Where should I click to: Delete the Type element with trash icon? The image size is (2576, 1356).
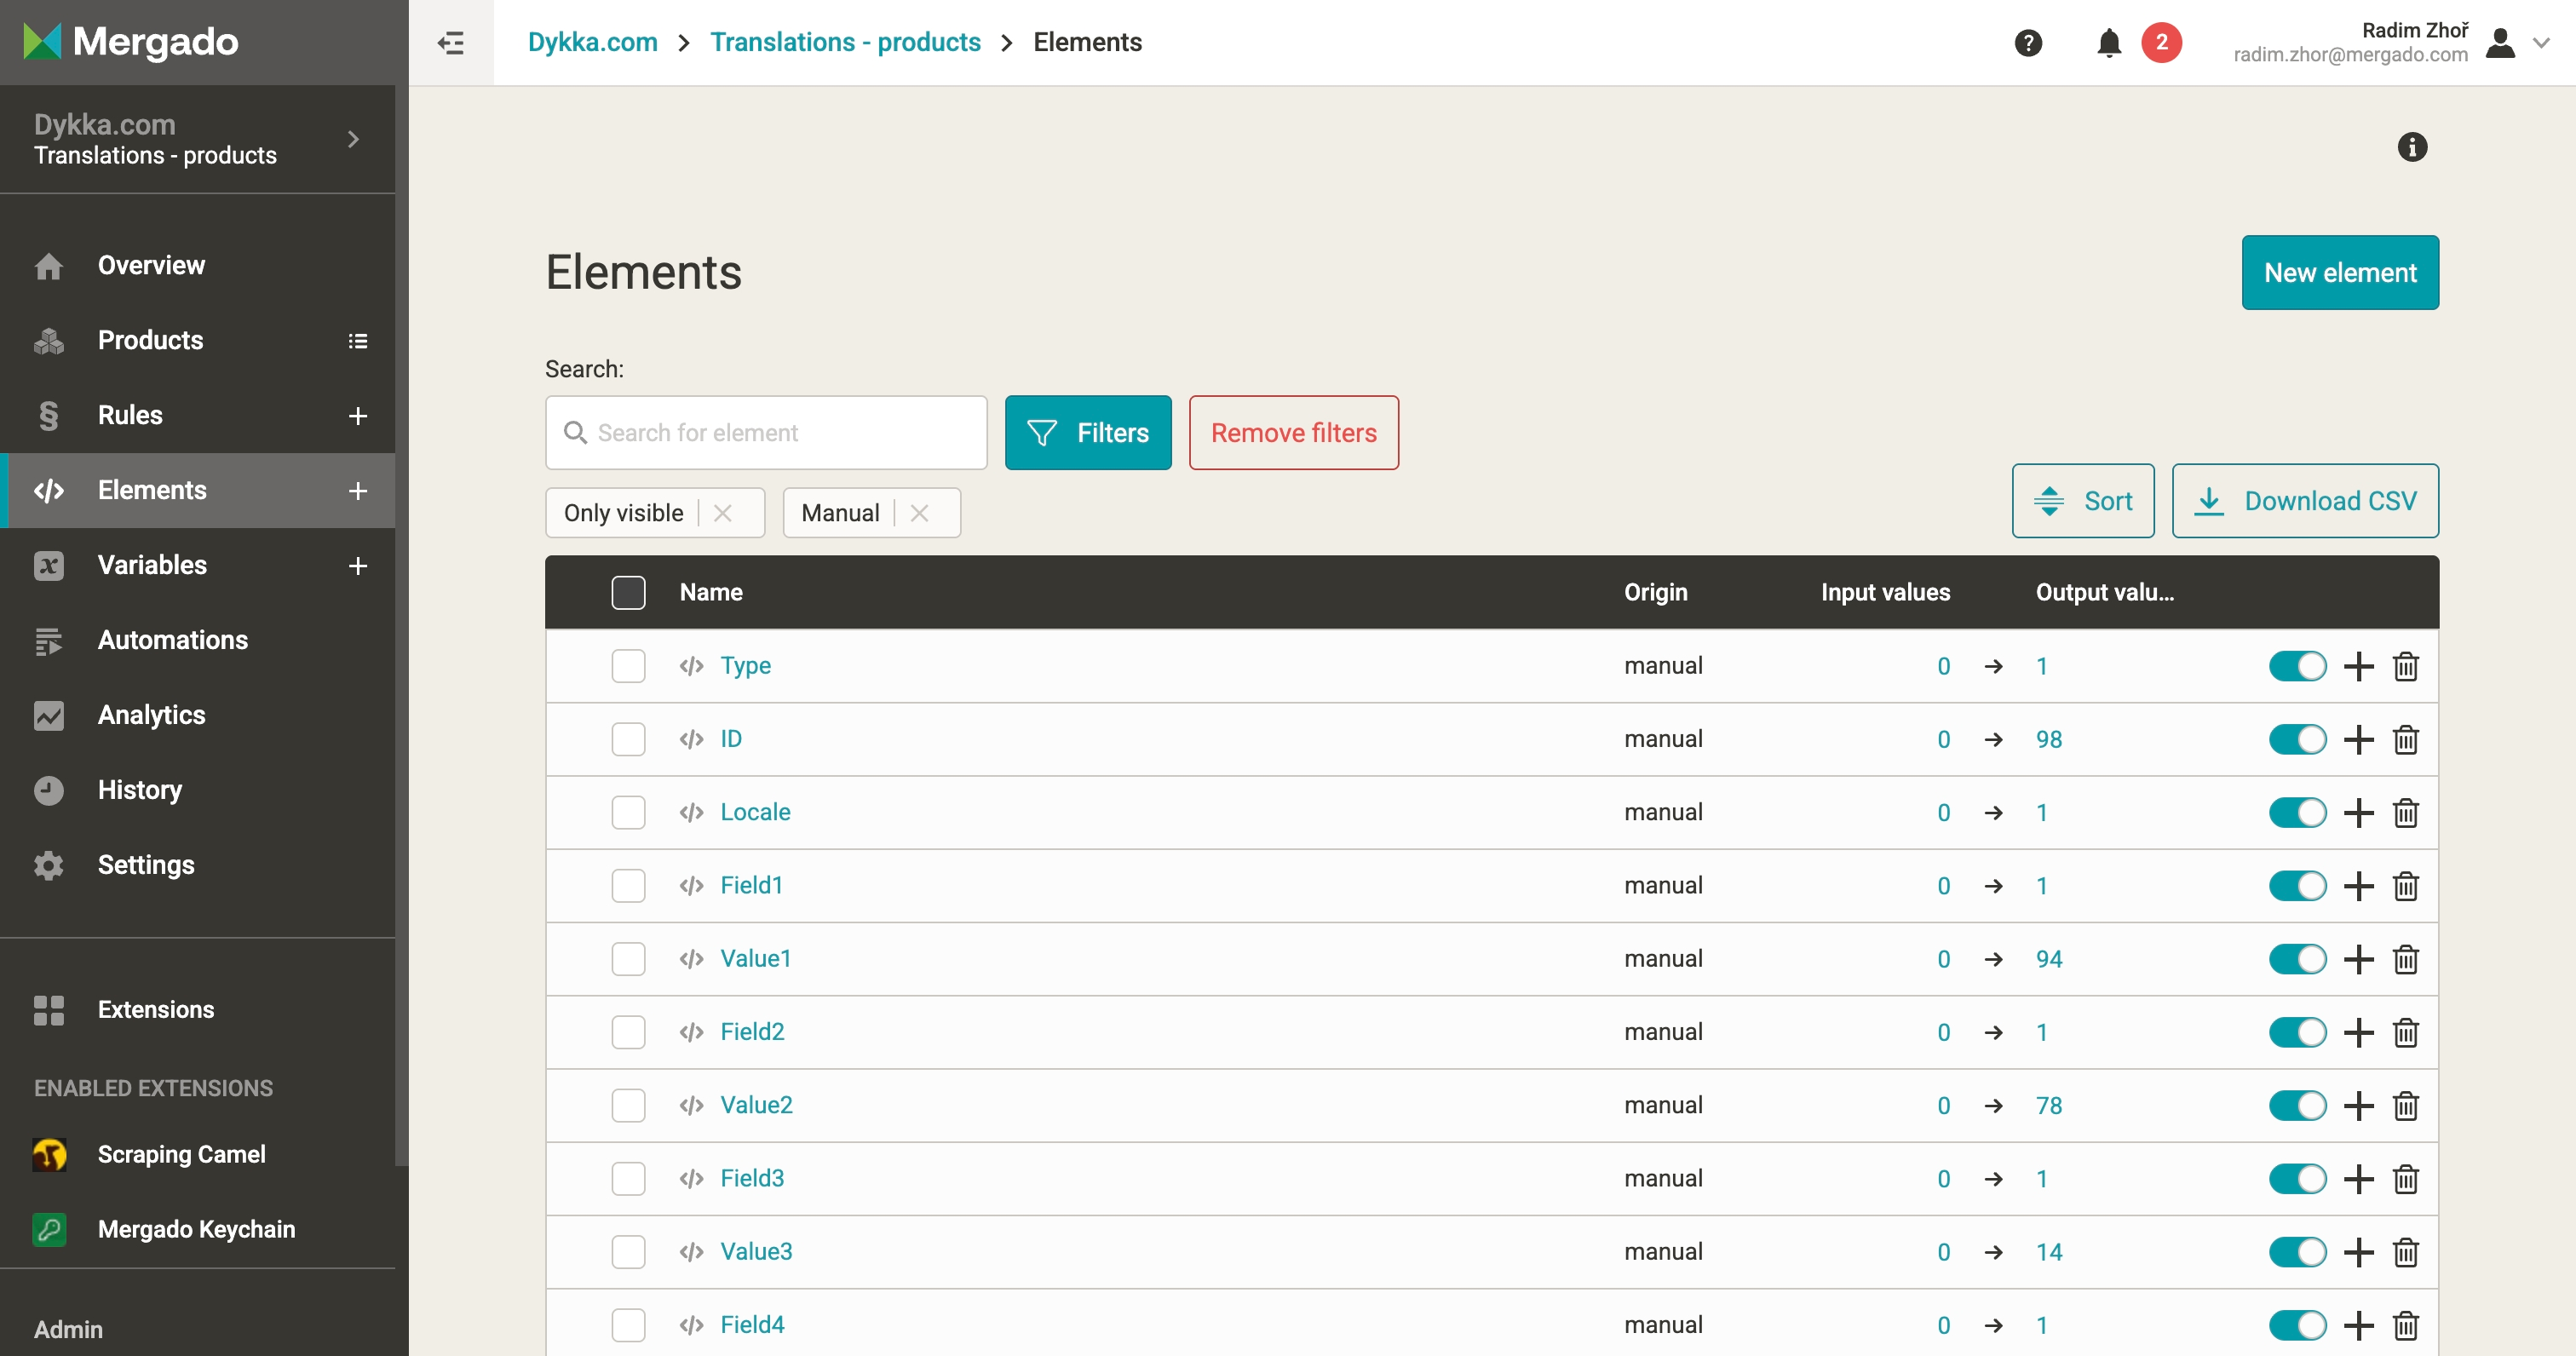click(x=2405, y=666)
